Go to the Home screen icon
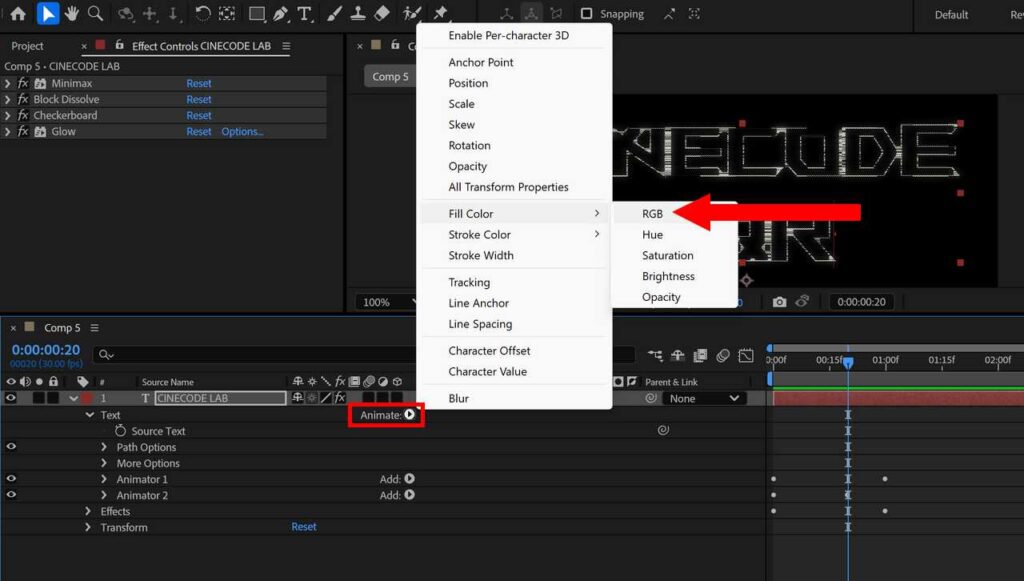 coord(18,14)
